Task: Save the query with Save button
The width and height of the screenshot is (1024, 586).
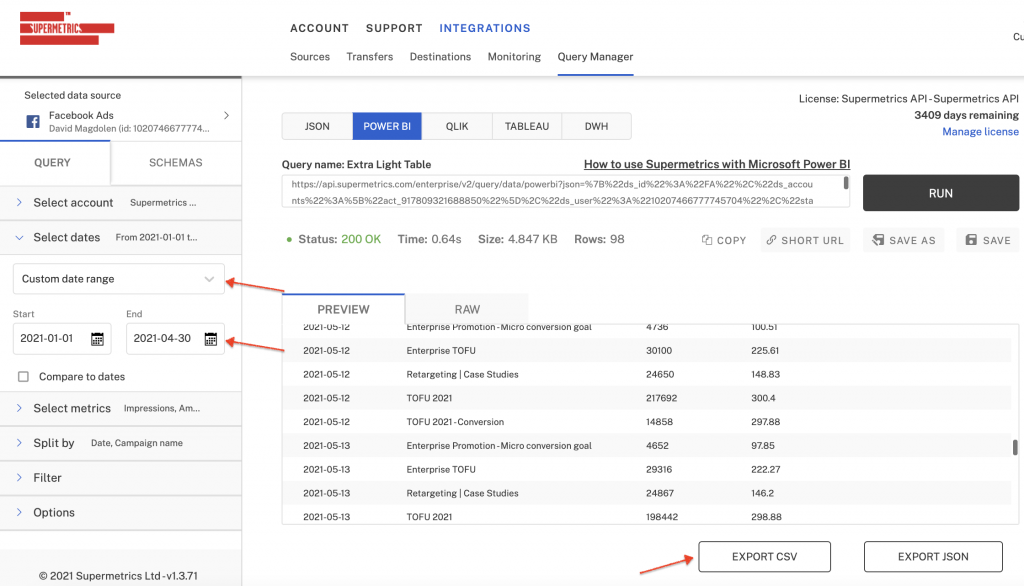Action: [x=987, y=240]
